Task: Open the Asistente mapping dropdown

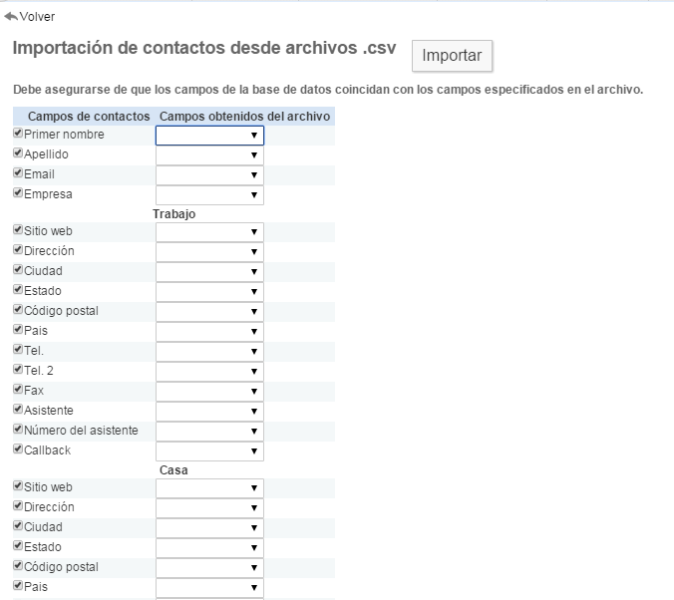Action: 209,411
